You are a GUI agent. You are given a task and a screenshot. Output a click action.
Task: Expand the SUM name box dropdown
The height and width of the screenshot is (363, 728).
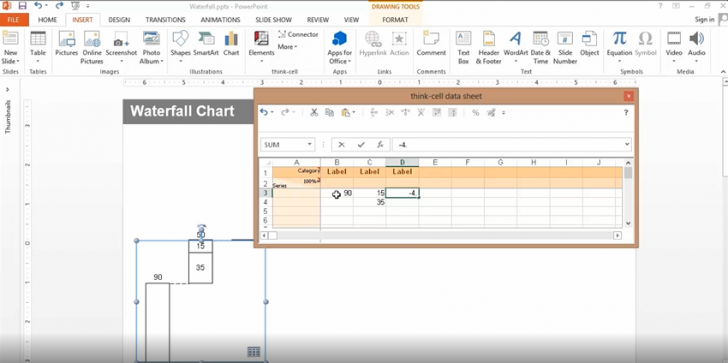point(310,145)
